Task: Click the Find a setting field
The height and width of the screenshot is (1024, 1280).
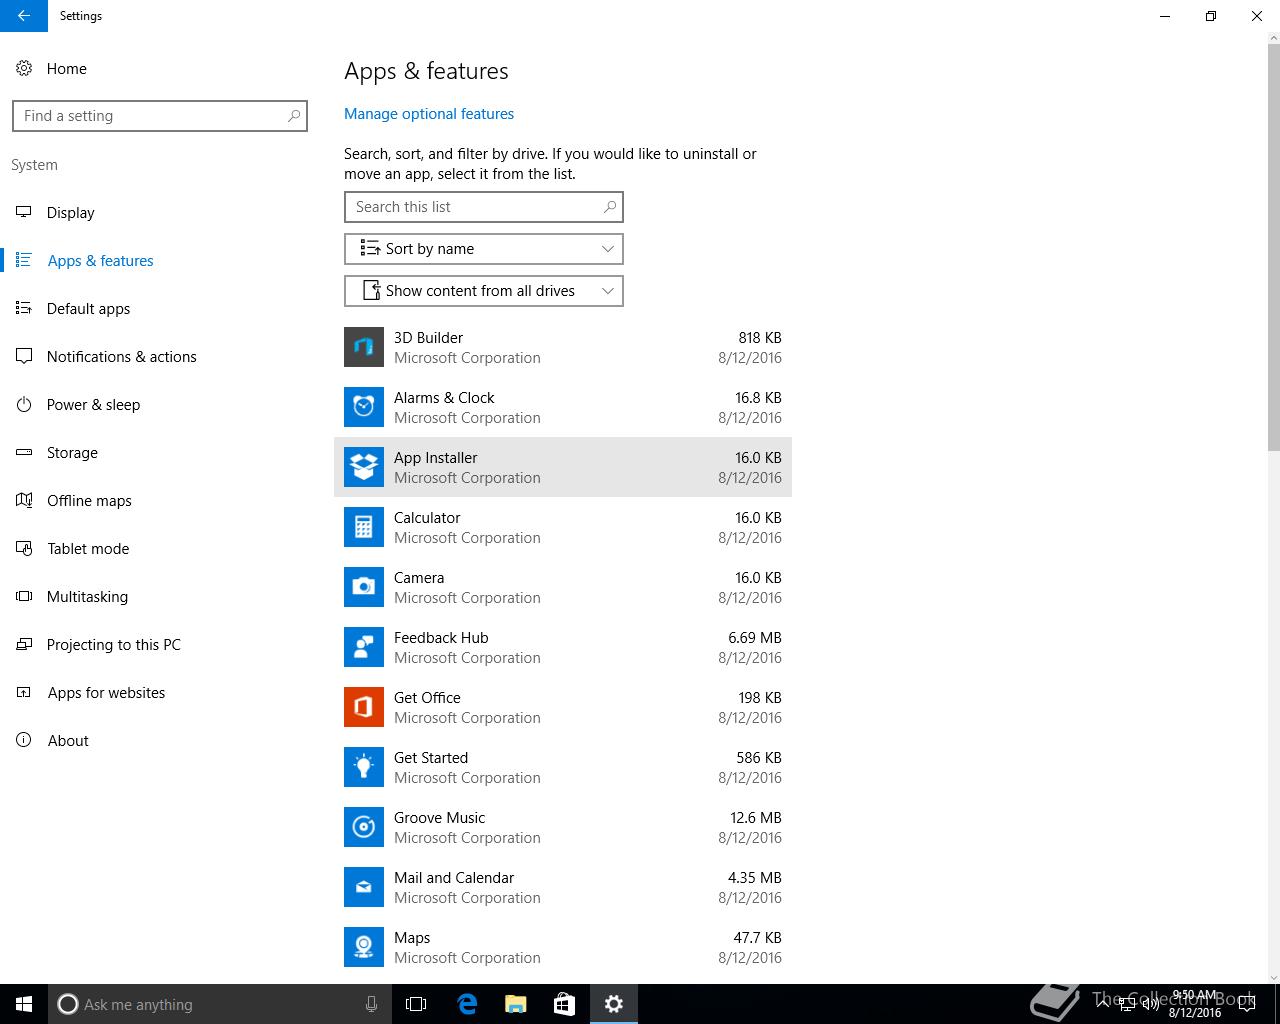Action: (160, 116)
